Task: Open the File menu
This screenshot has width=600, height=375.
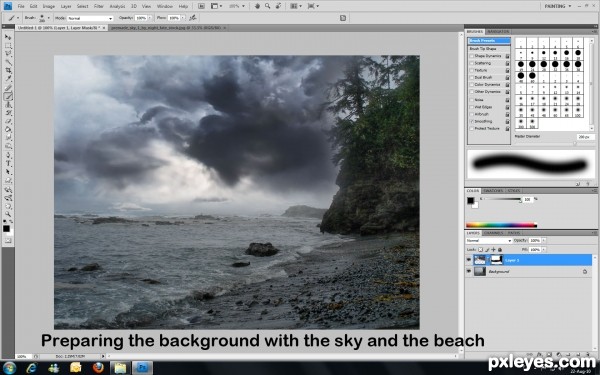Action: 21,7
